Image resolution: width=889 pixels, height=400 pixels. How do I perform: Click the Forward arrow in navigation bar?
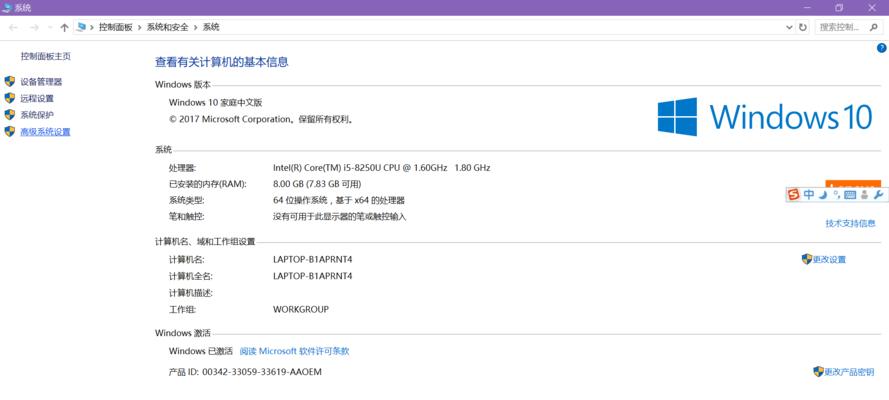tap(34, 27)
